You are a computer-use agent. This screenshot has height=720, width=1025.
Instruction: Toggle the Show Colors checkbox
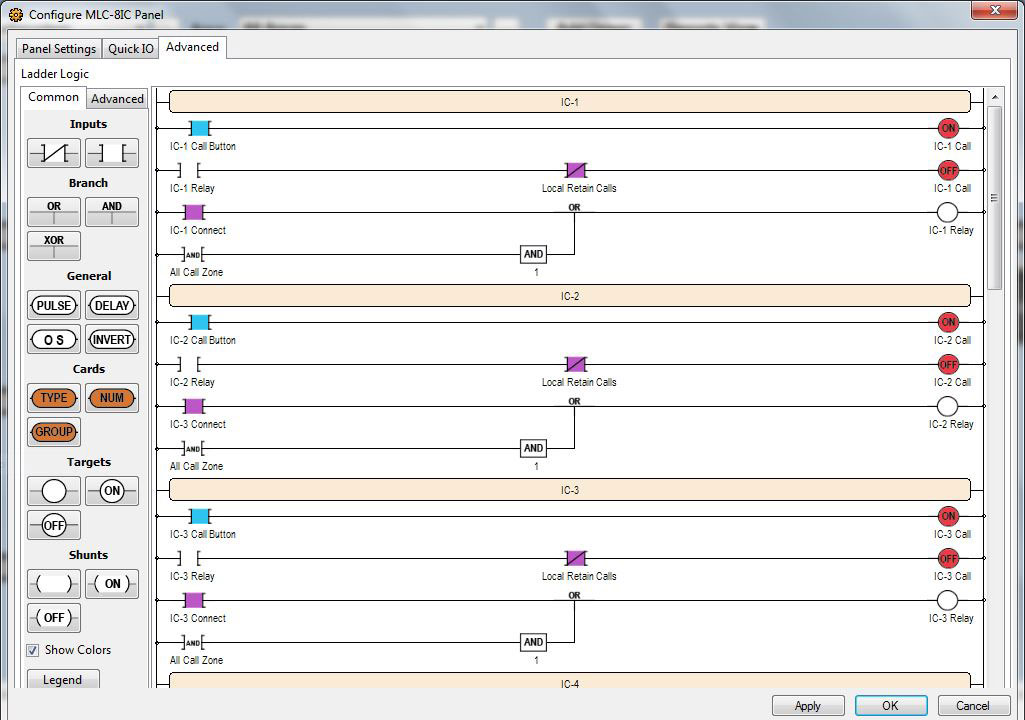point(33,651)
